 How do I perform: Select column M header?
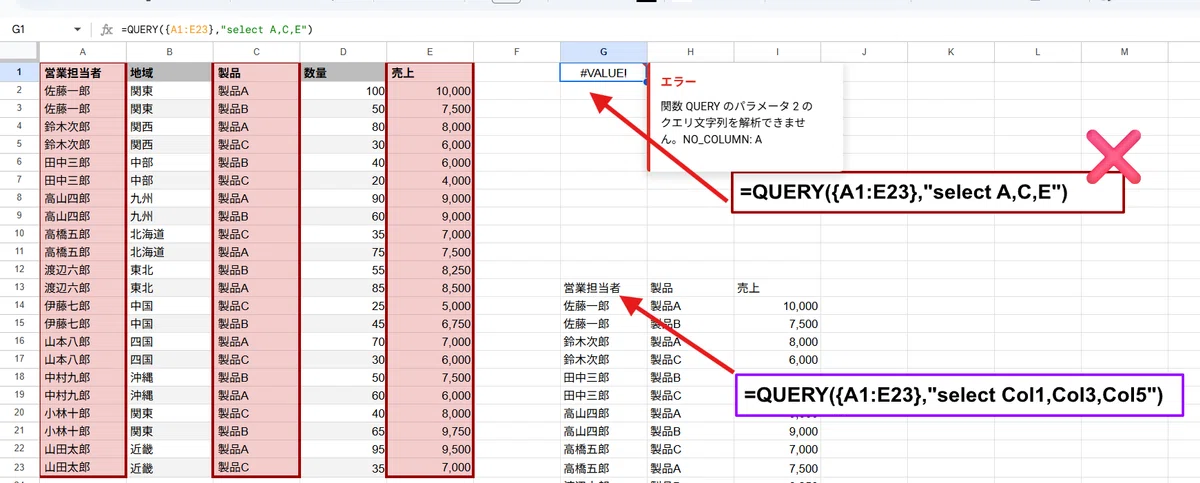[x=1124, y=52]
